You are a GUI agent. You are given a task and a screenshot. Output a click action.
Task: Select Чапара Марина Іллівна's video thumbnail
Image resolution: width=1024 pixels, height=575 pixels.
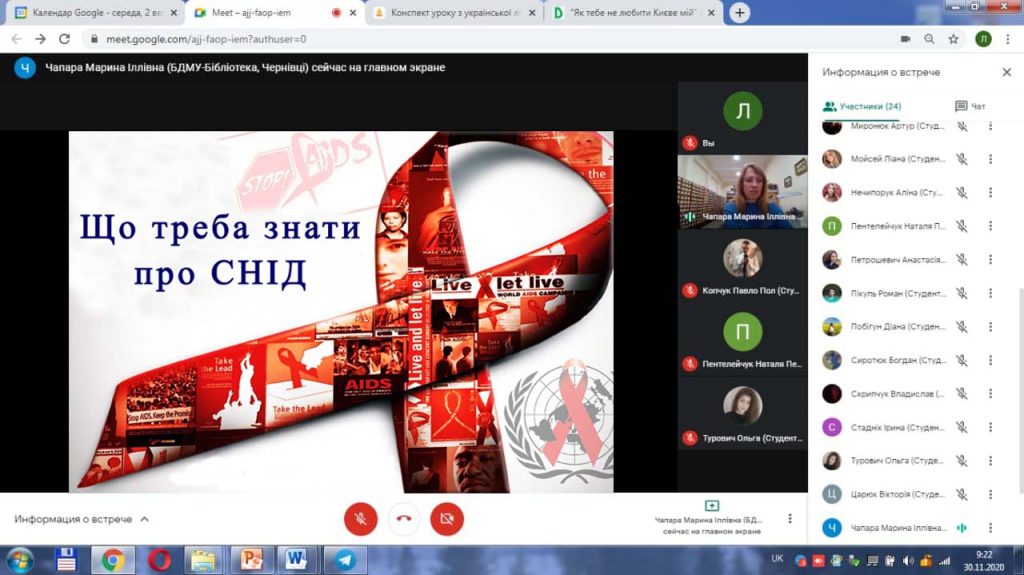[x=742, y=191]
